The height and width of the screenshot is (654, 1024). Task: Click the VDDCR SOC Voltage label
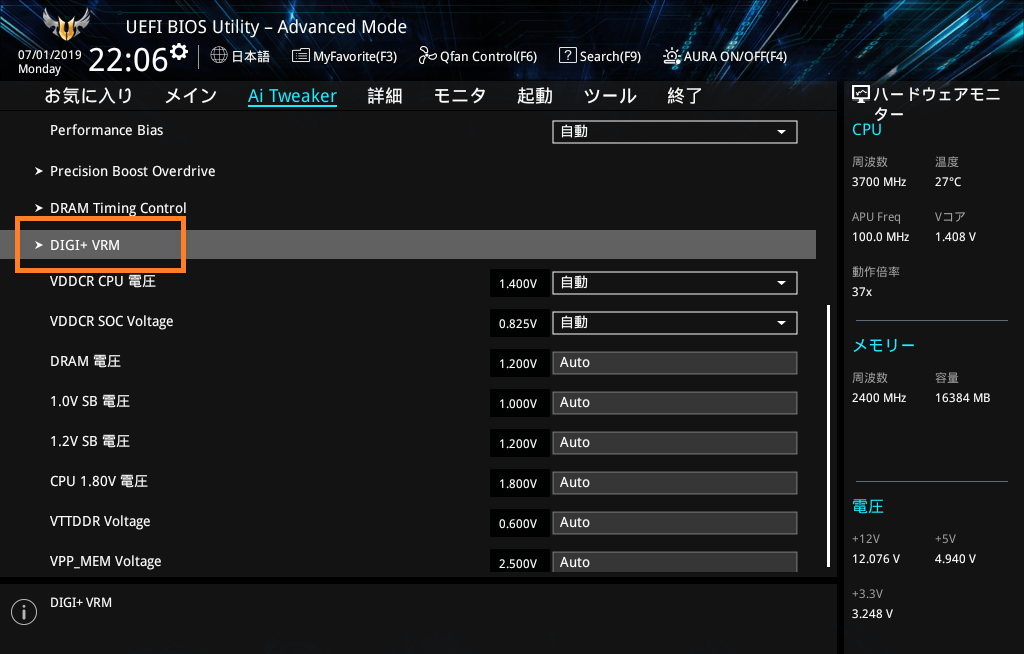[112, 321]
